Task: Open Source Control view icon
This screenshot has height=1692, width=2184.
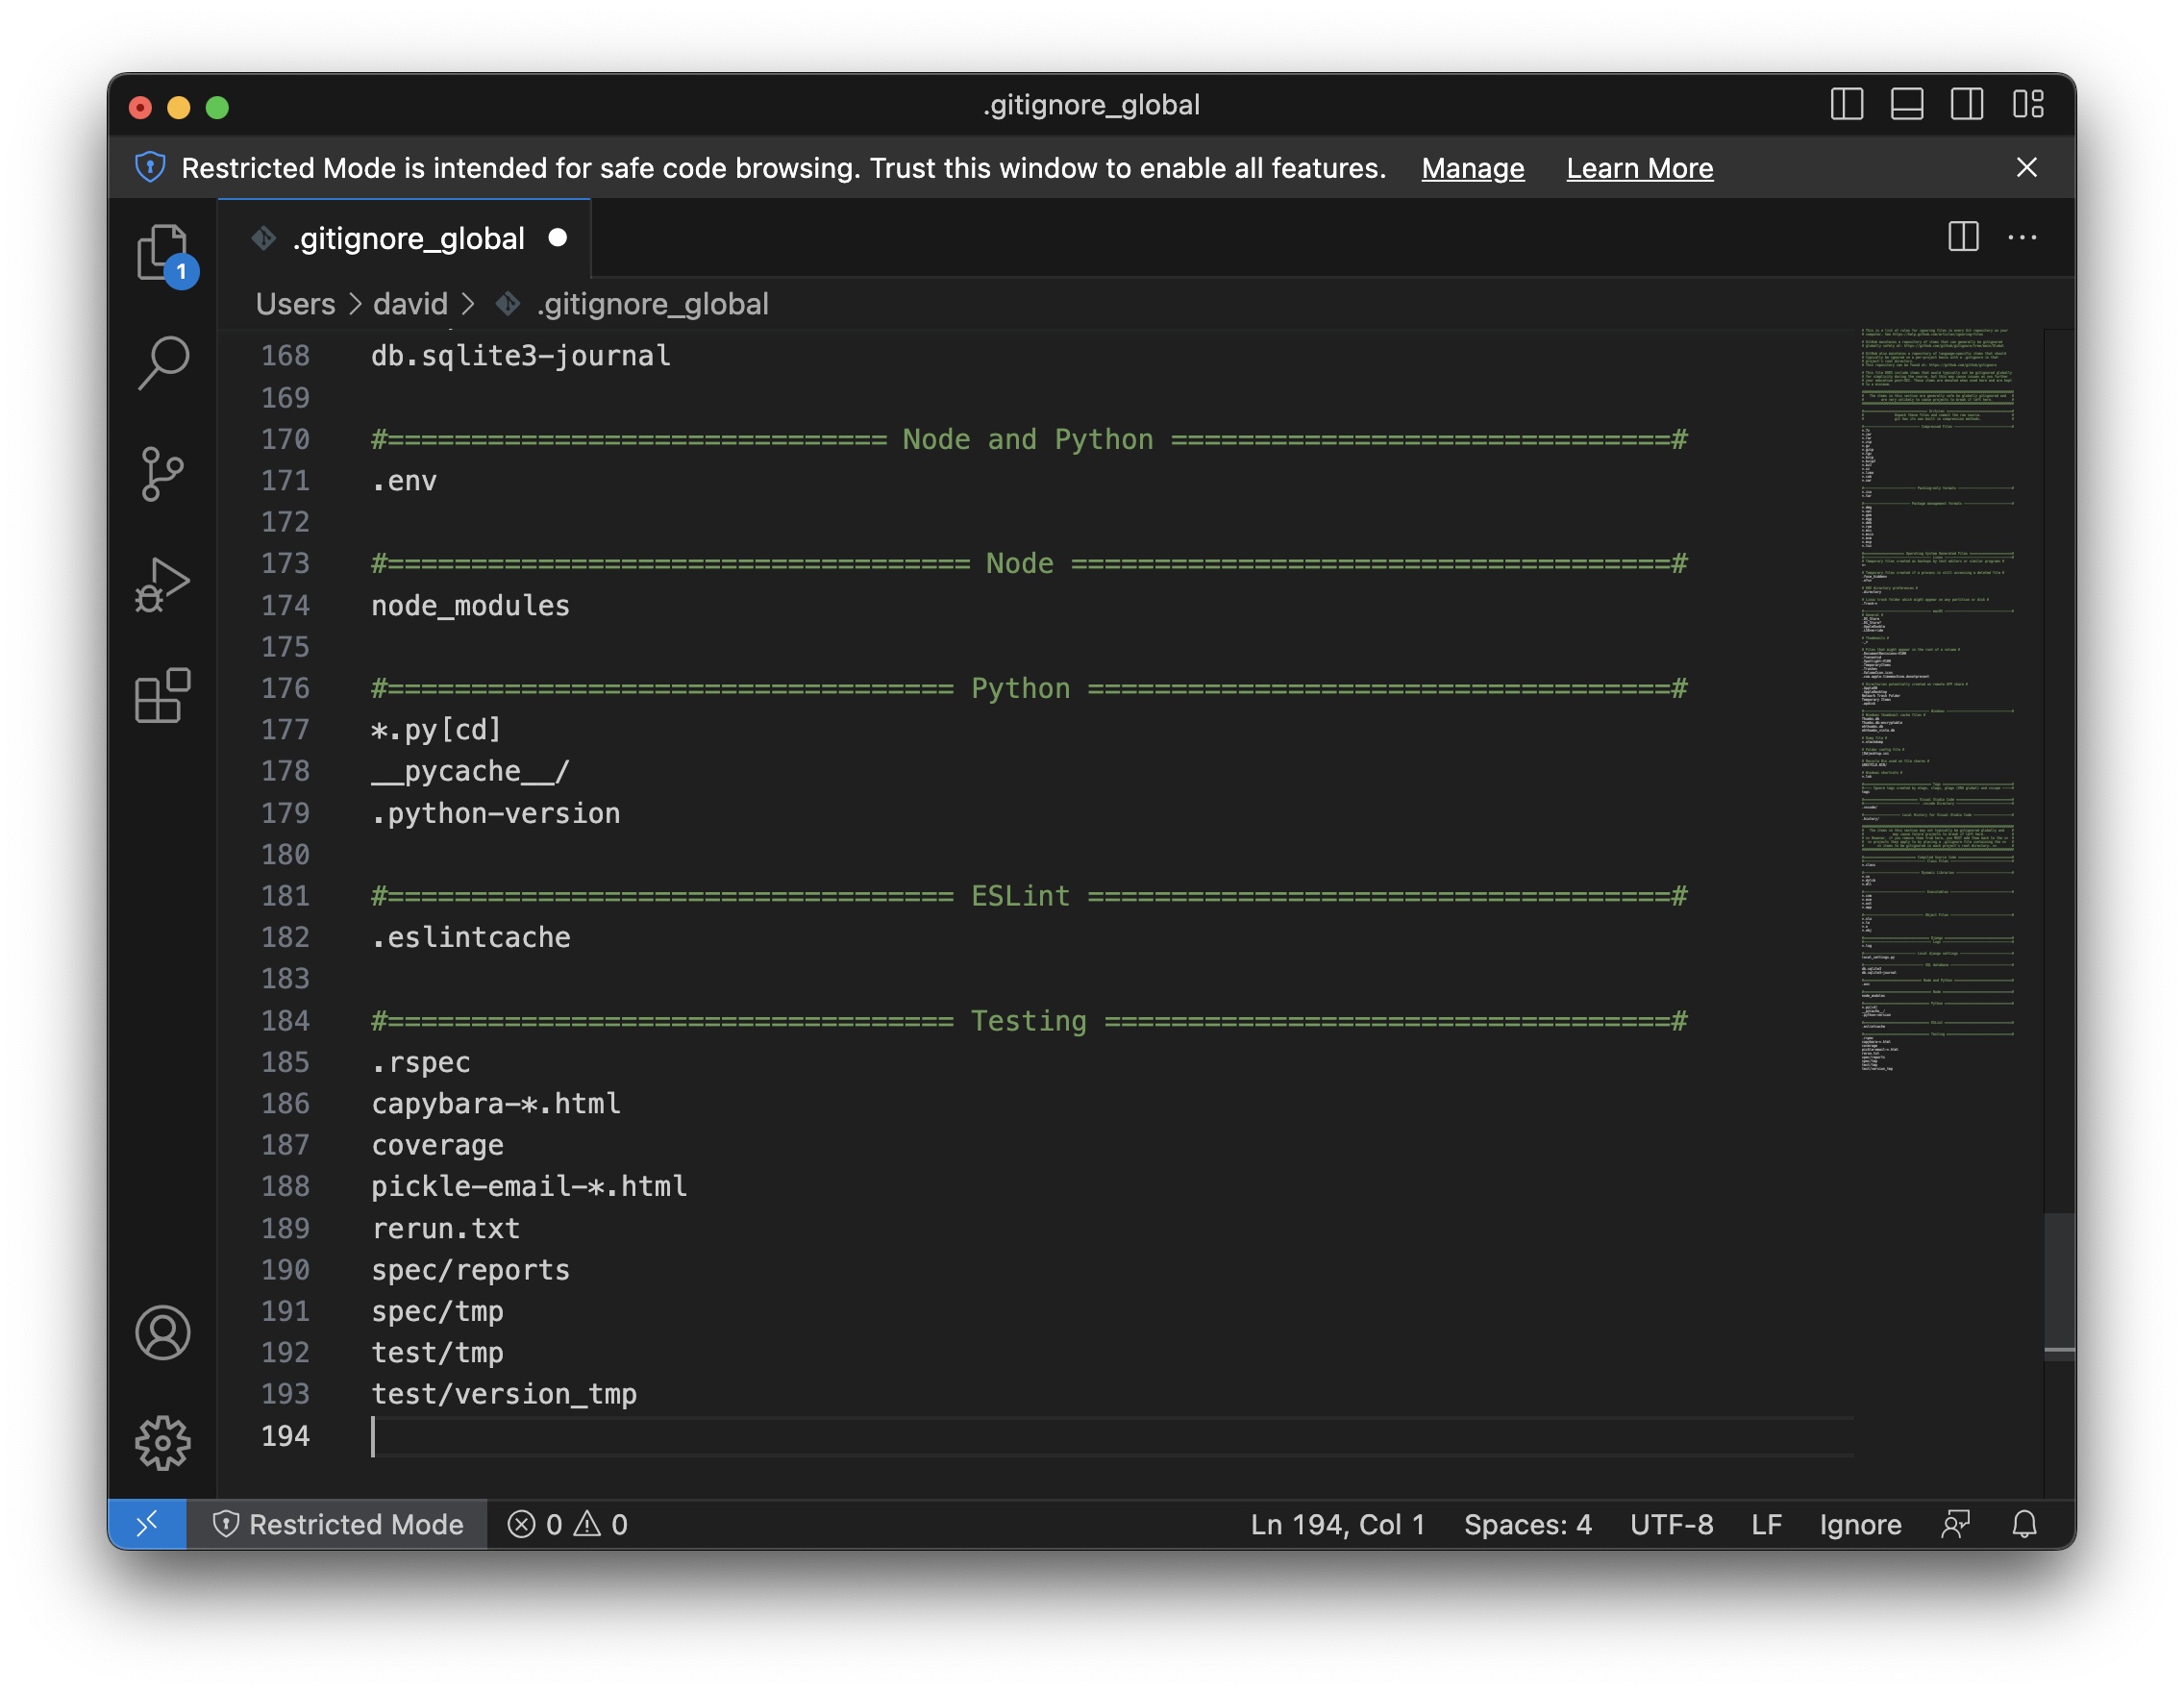Action: click(x=162, y=473)
